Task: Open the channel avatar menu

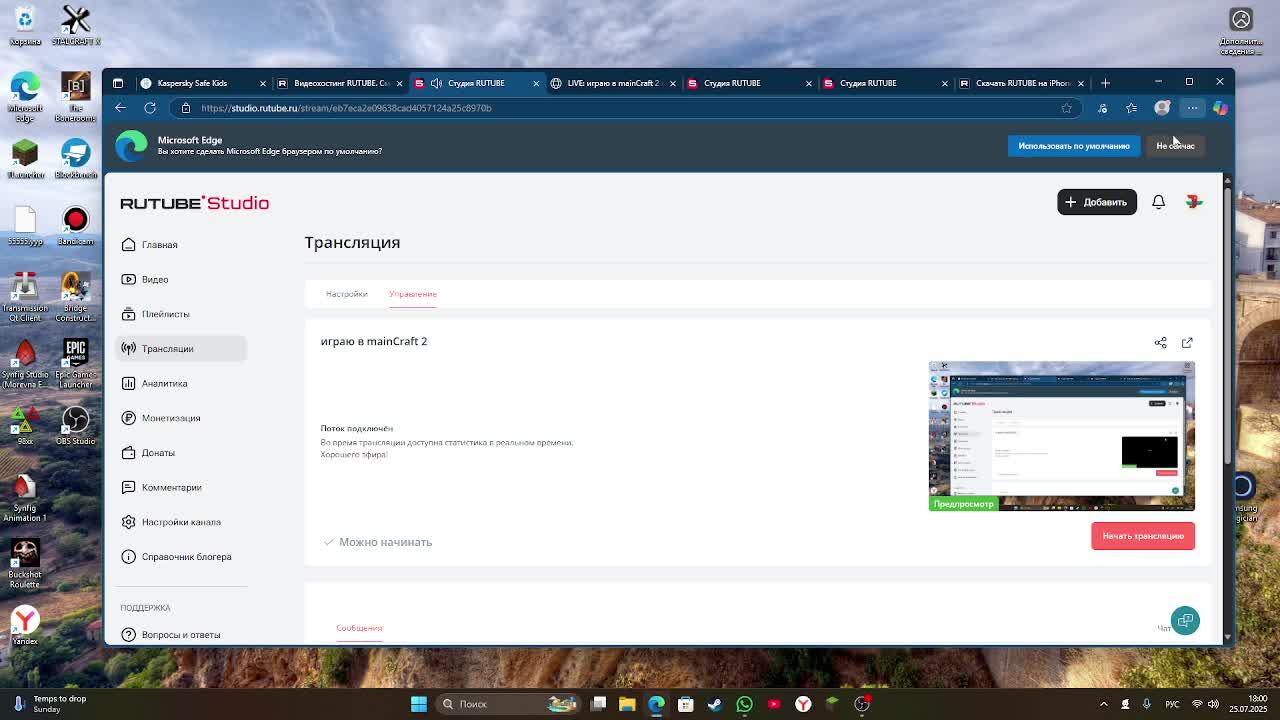Action: coord(1194,202)
